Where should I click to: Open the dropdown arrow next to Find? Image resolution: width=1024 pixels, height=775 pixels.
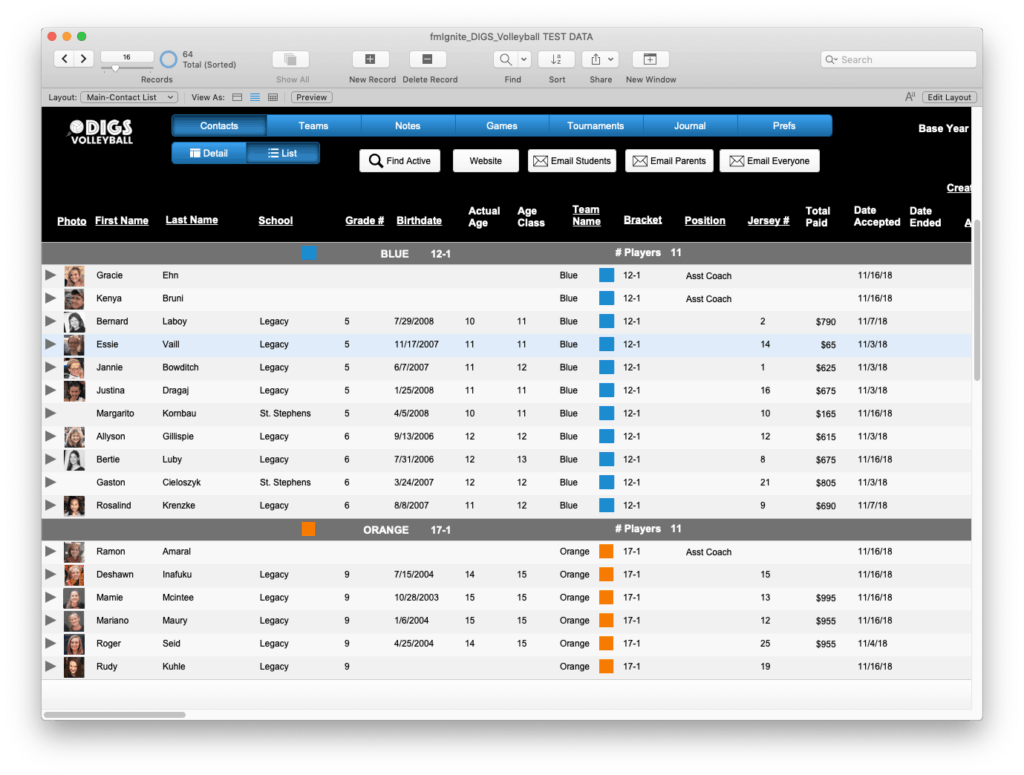[x=523, y=60]
